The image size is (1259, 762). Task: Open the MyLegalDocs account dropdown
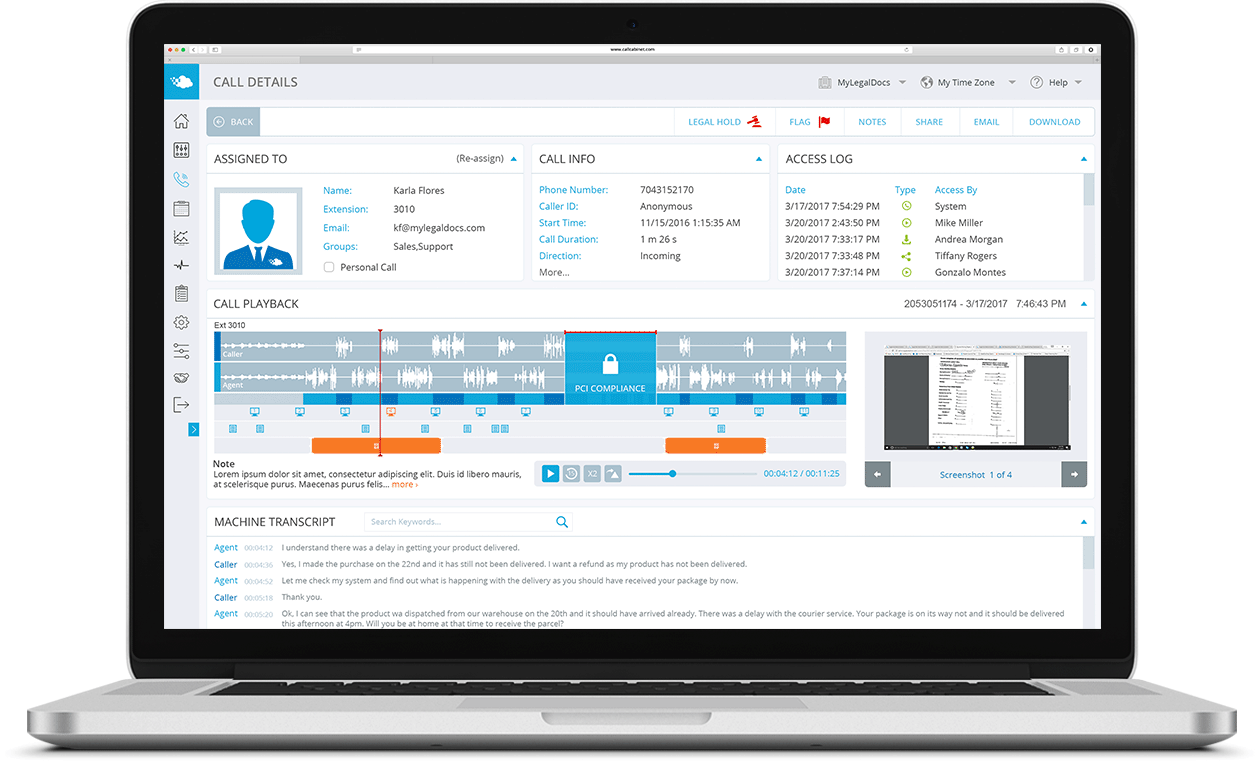[x=861, y=83]
